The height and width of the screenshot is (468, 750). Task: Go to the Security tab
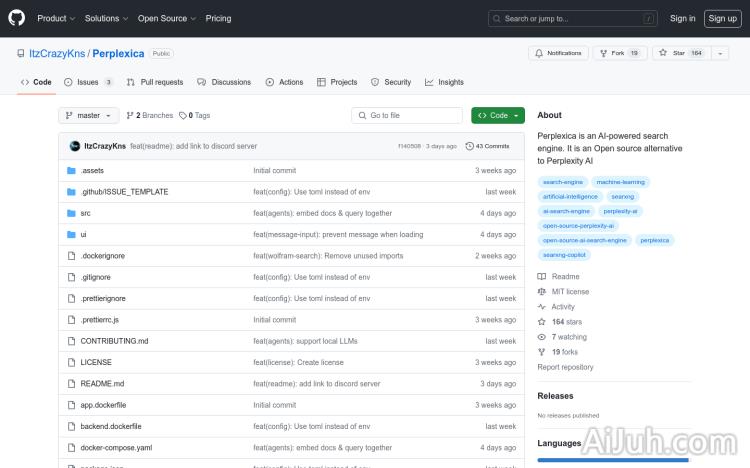point(391,82)
